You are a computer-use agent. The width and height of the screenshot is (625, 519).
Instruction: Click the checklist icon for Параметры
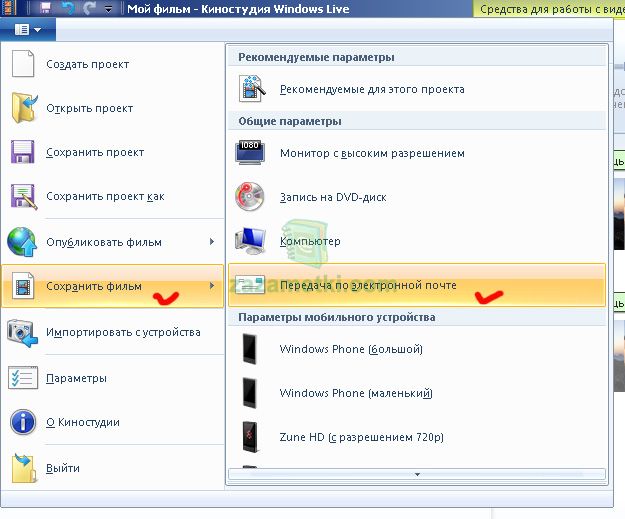point(23,378)
